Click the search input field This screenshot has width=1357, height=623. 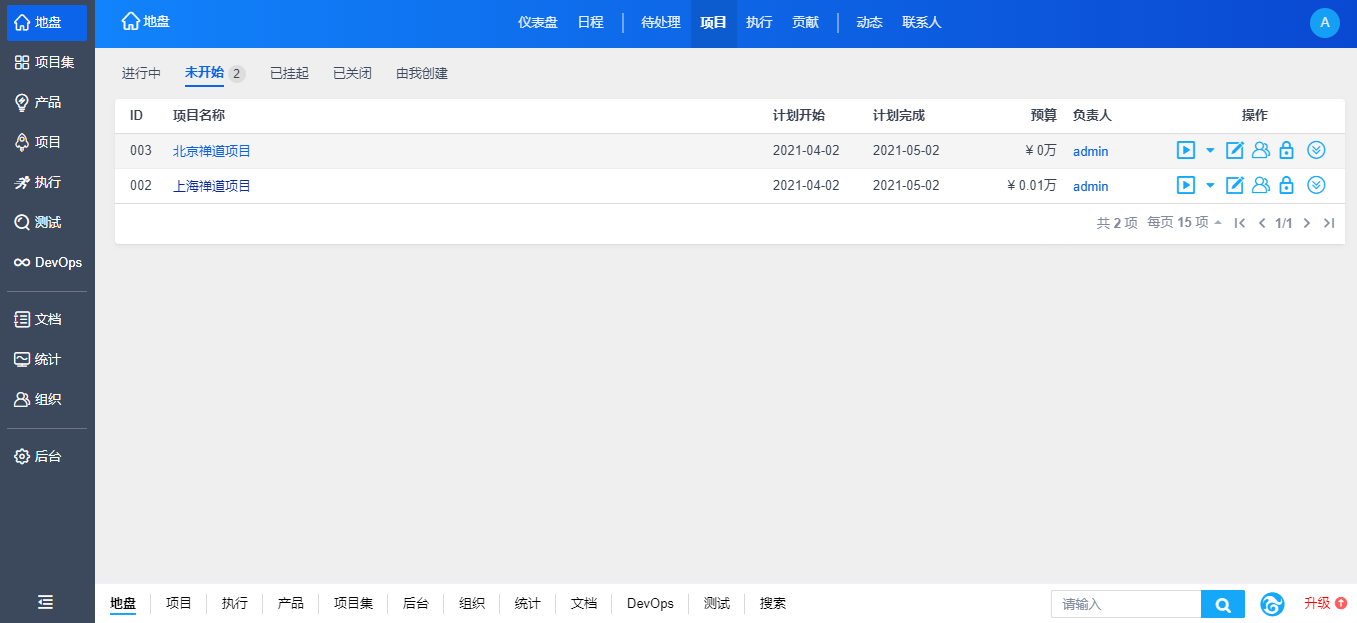pyautogui.click(x=1125, y=604)
